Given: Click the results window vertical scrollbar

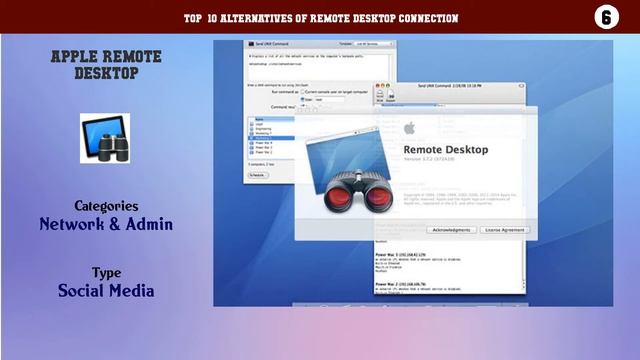Looking at the screenshot, I should tap(524, 266).
